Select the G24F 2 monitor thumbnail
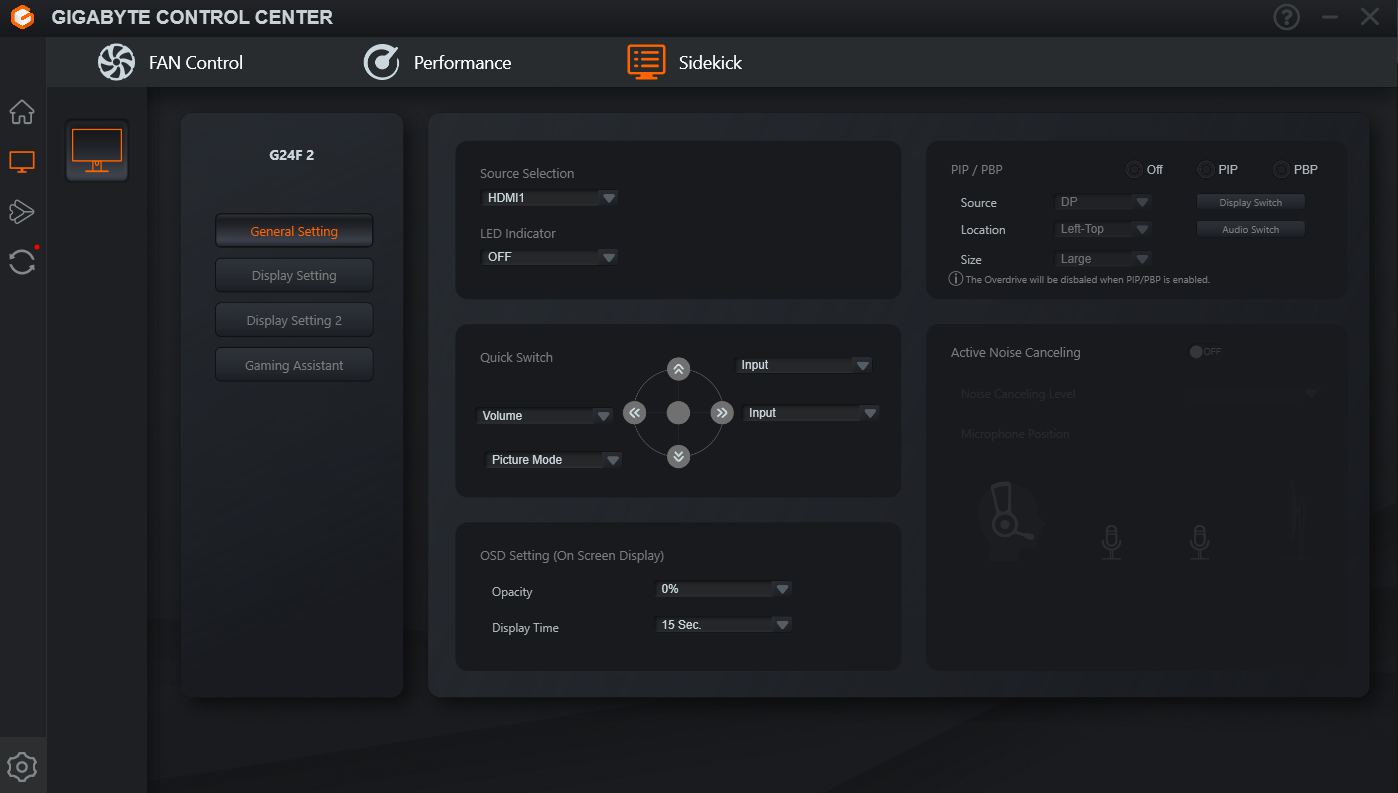Image resolution: width=1398 pixels, height=793 pixels. [x=97, y=151]
